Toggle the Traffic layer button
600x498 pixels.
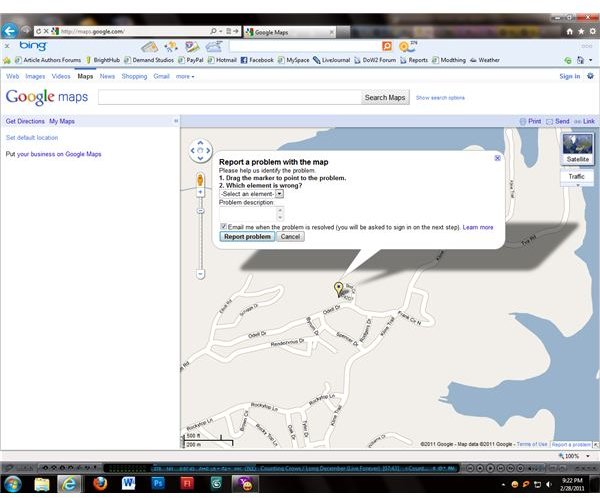(577, 176)
